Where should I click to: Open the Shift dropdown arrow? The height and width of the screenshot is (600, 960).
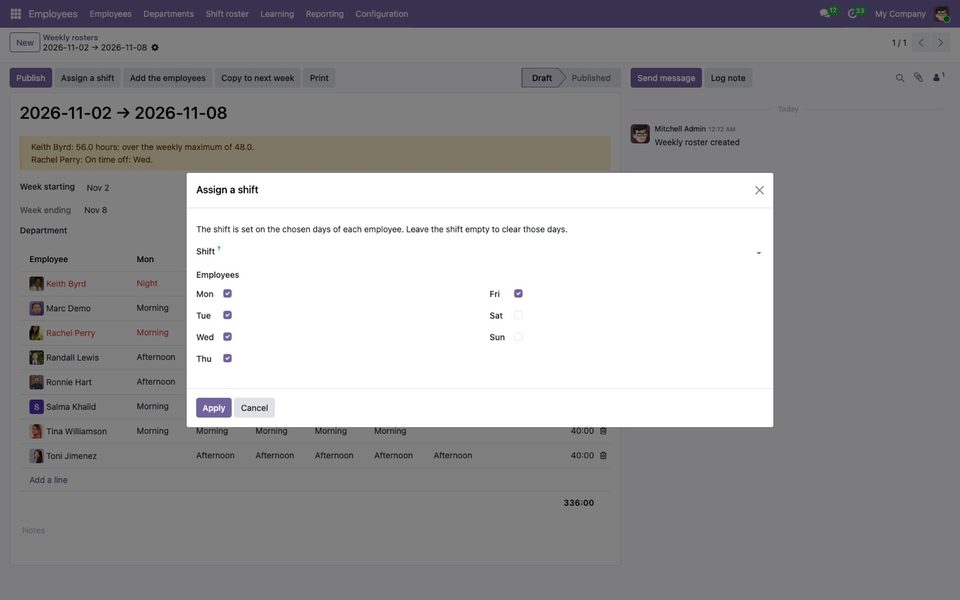(x=759, y=253)
